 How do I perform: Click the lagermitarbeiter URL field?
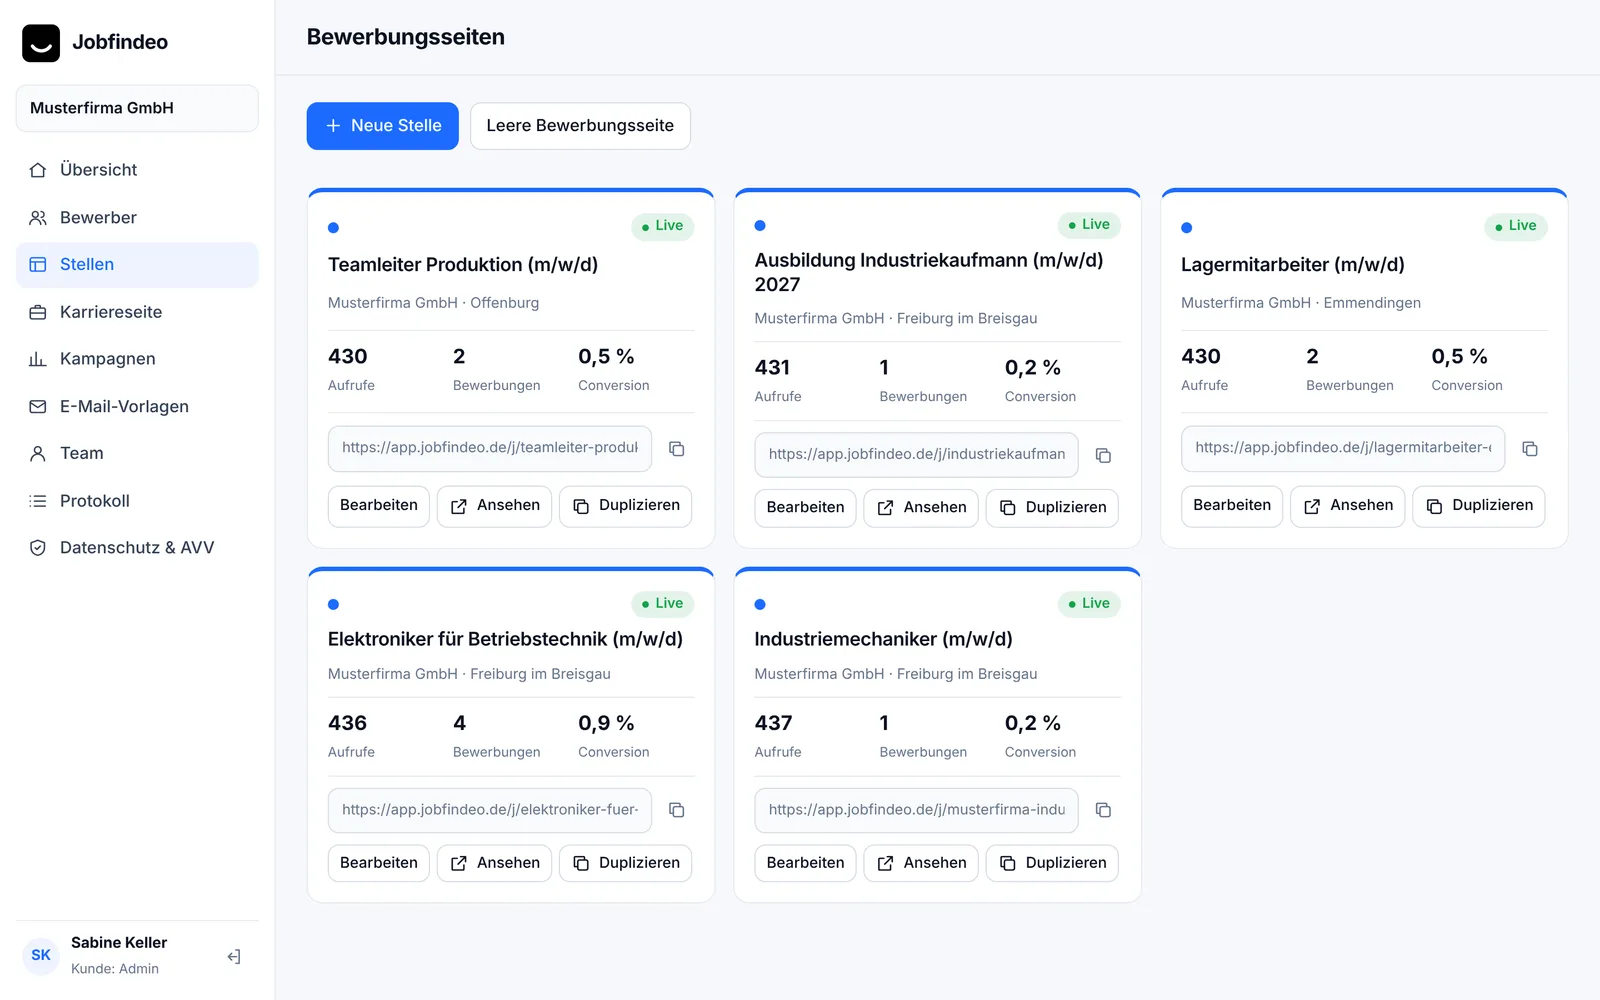pyautogui.click(x=1343, y=448)
